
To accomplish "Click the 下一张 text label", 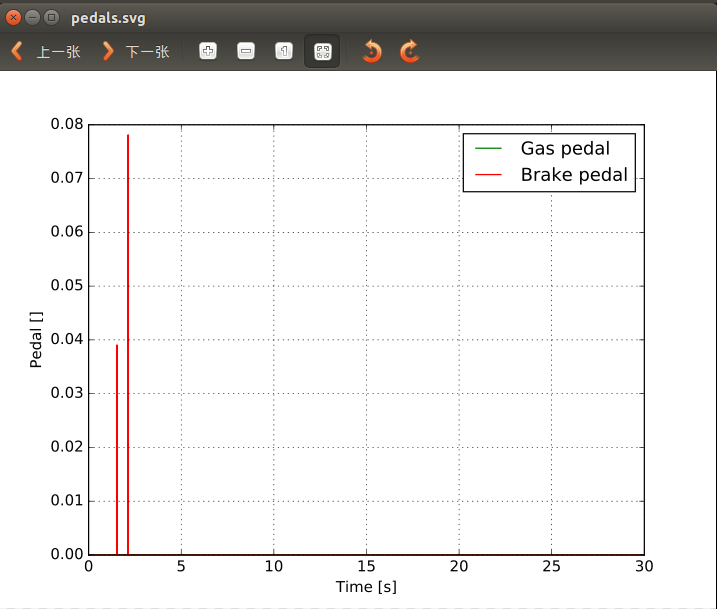I will tap(148, 52).
